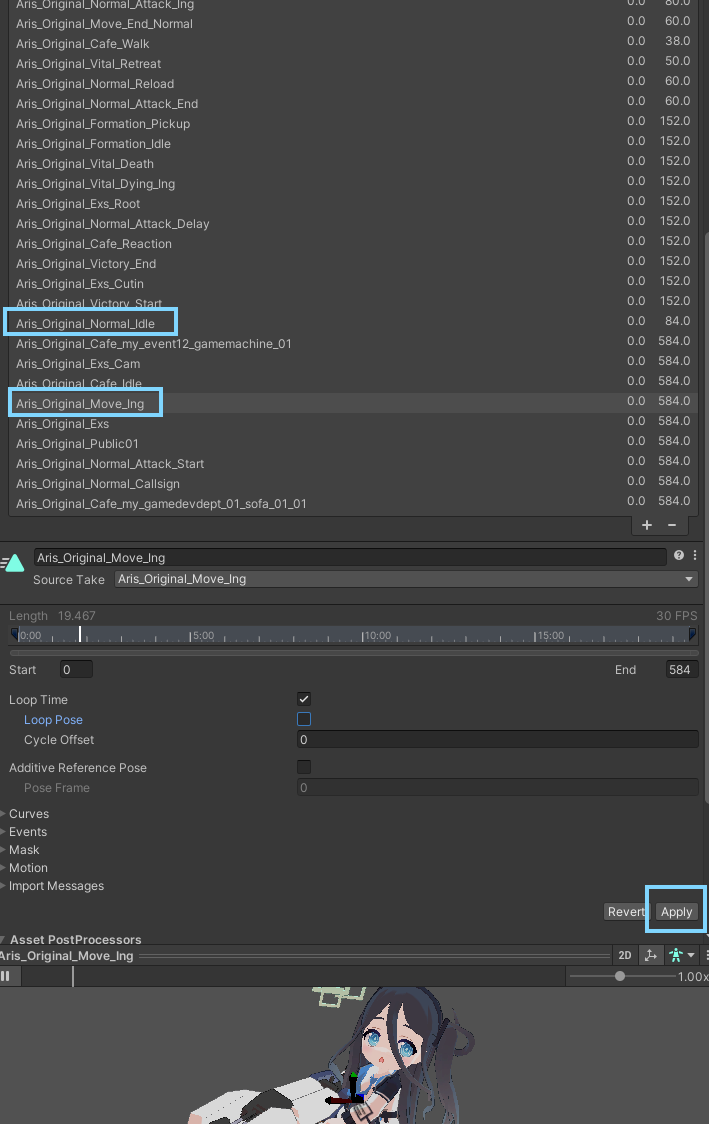Viewport: 709px width, 1124px height.
Task: Open the help icon beside the clip name
Action: click(x=679, y=556)
